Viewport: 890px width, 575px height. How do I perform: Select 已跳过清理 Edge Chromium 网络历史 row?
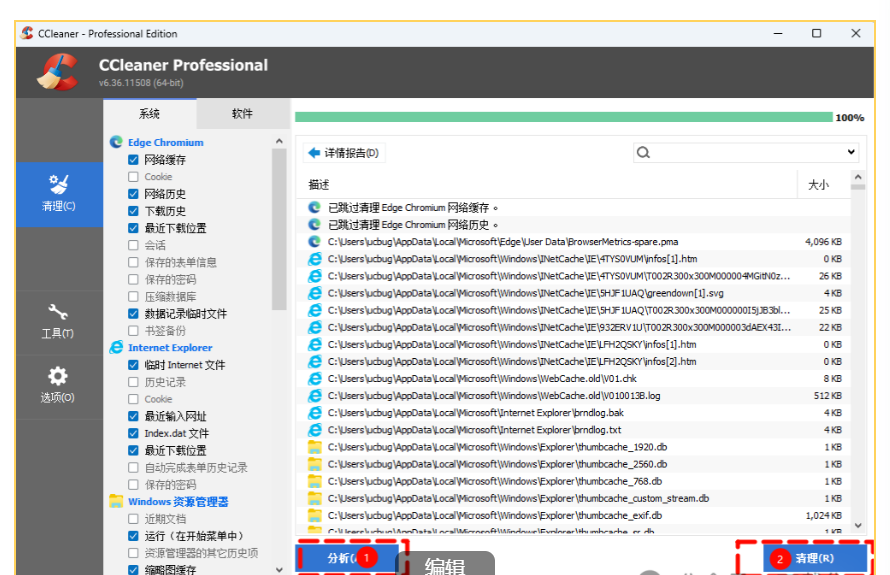click(x=573, y=225)
